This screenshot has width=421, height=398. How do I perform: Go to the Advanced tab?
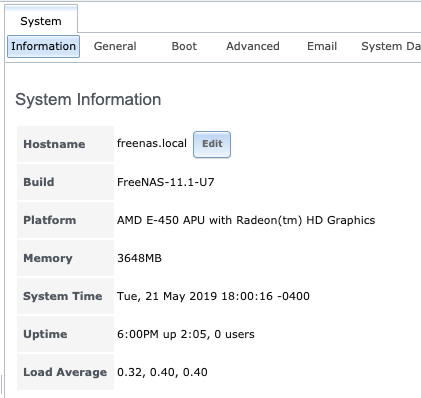[x=253, y=46]
